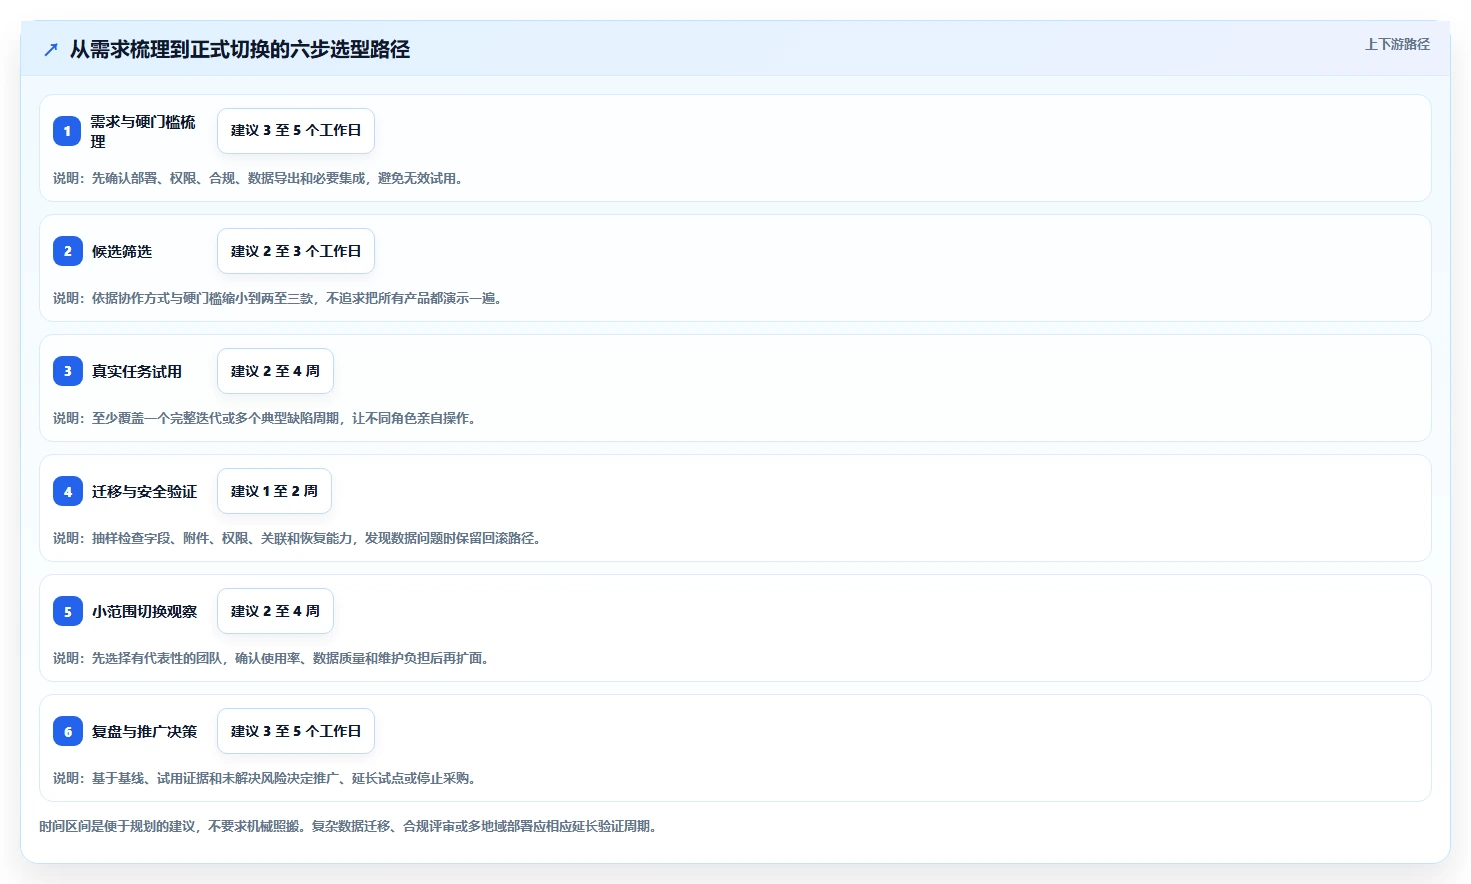Click the 候选筛选 step title

click(x=122, y=251)
